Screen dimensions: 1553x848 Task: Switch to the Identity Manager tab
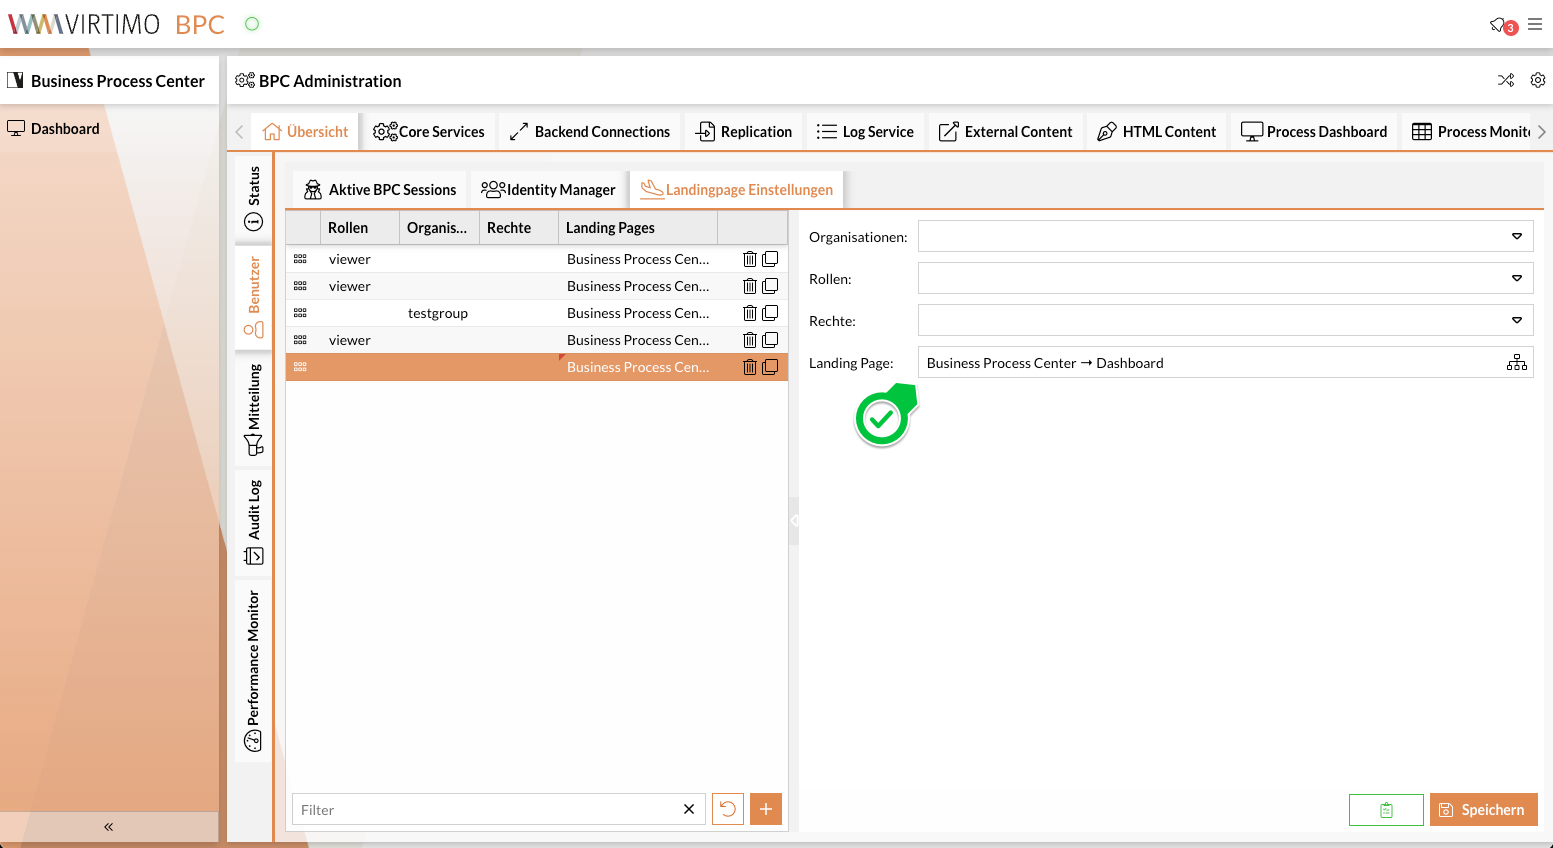(549, 190)
